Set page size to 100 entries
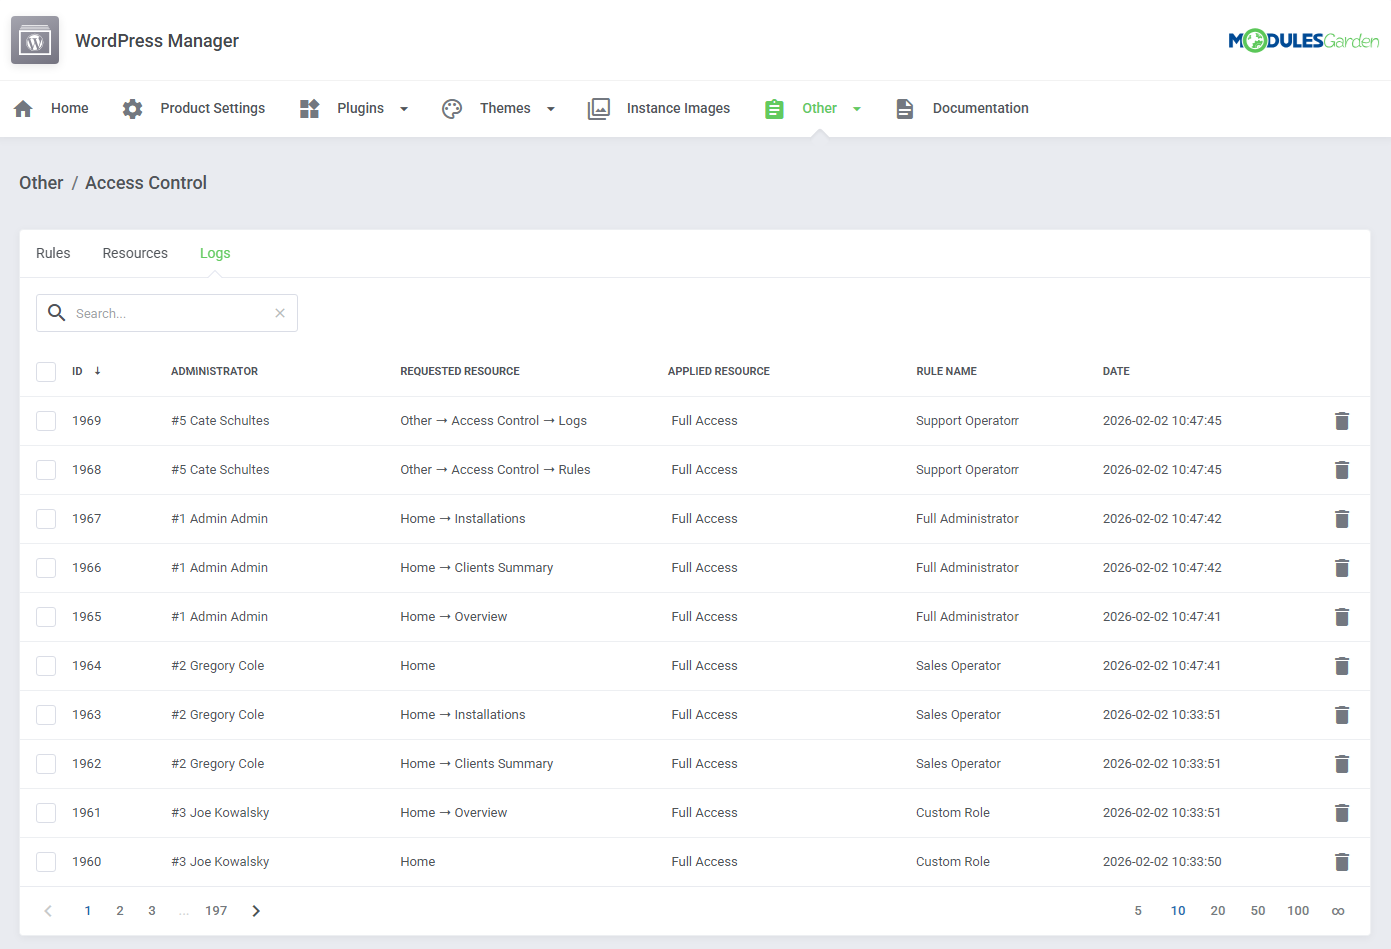Screen dimensions: 1391x949 [x=1298, y=910]
